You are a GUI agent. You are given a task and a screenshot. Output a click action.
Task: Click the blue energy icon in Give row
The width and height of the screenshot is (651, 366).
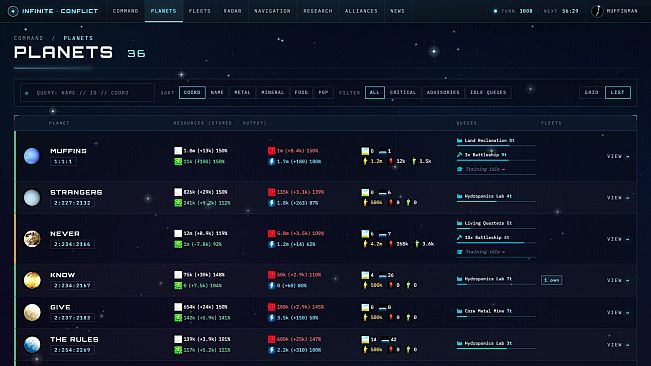(272, 318)
